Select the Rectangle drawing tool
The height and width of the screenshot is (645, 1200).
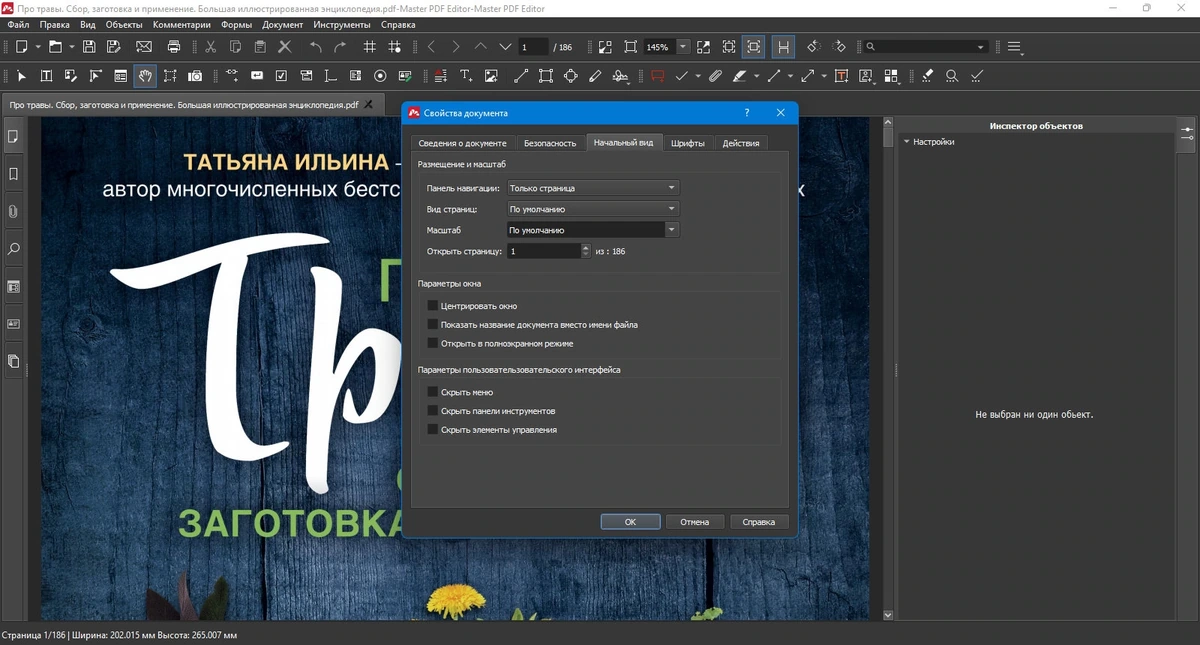(546, 75)
